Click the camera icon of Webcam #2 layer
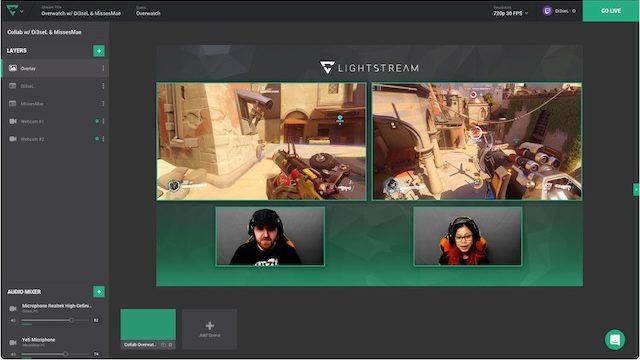 tap(13, 139)
